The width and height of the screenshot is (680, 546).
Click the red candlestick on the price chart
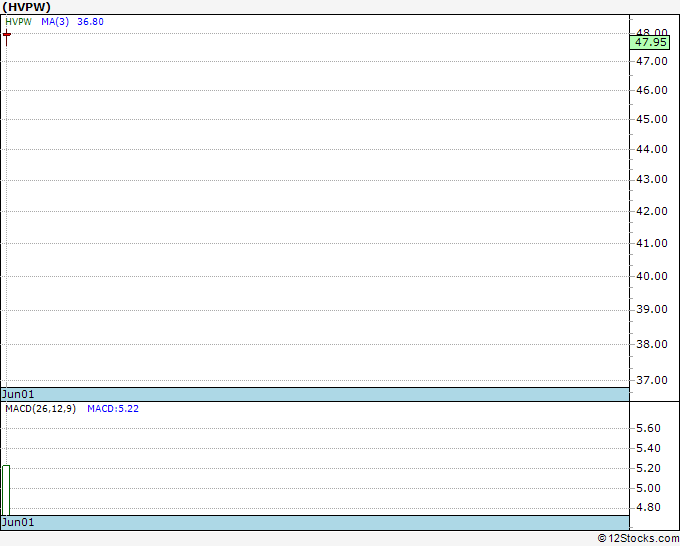coord(7,37)
